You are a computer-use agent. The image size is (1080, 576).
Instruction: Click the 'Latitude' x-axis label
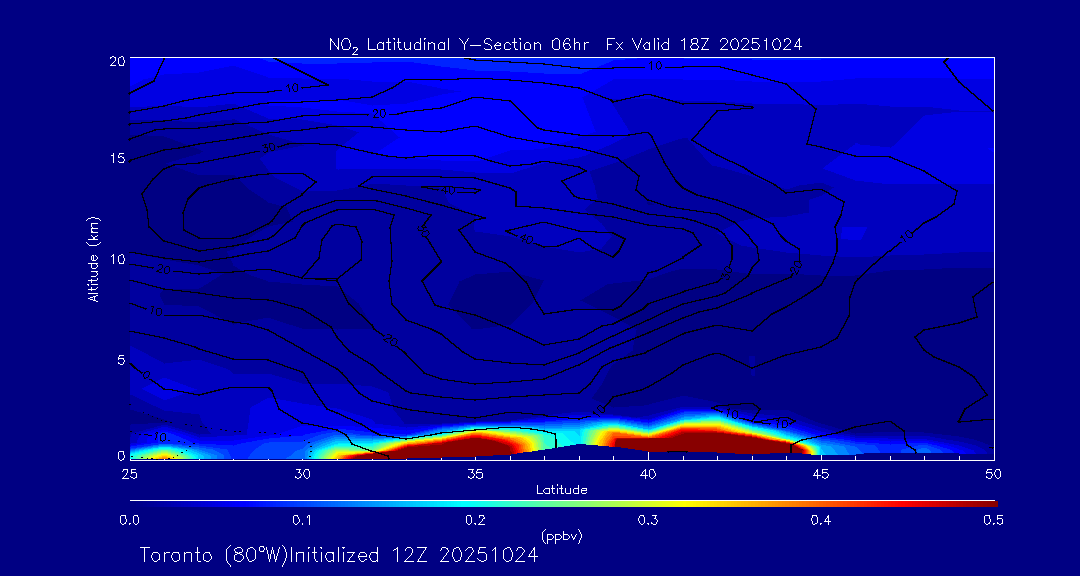pos(561,489)
